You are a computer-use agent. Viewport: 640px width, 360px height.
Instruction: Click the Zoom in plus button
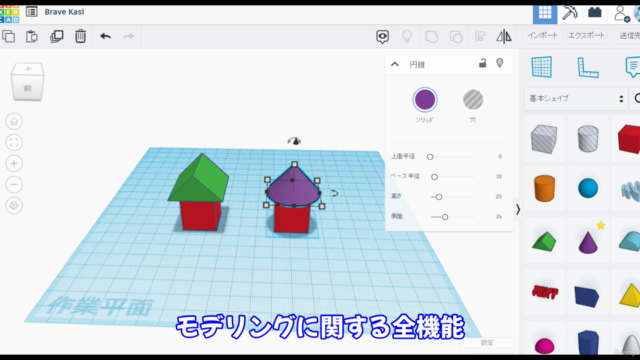(14, 163)
